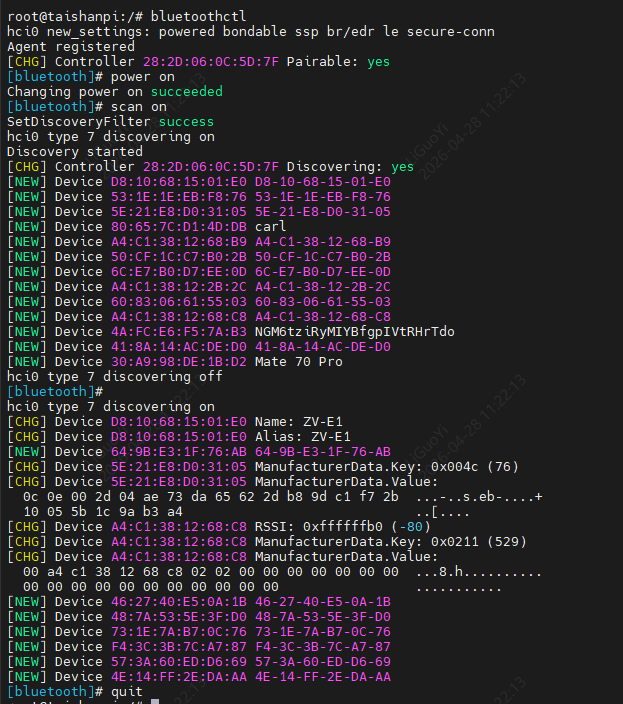The image size is (623, 704).
Task: Click the device name NGM6tziRyMIYBfgpIVtRHrTdo
Action: tap(354, 332)
